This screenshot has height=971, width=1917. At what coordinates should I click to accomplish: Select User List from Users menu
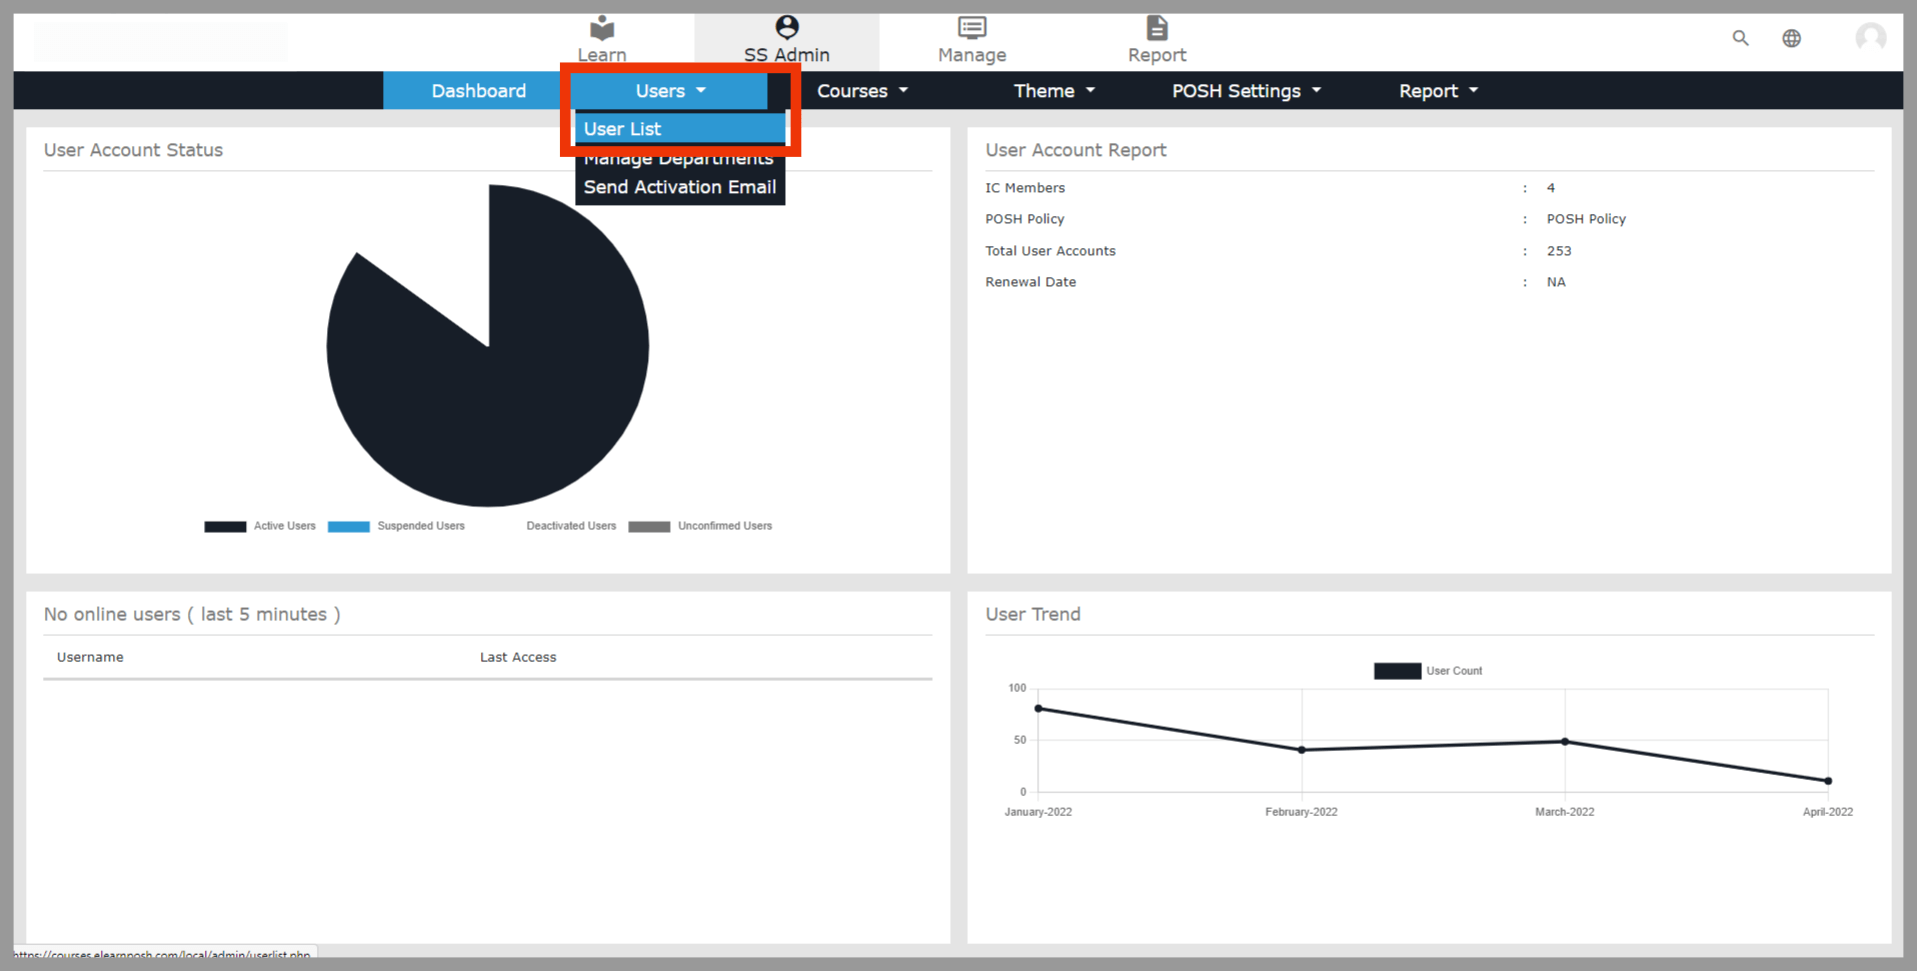[x=623, y=129]
